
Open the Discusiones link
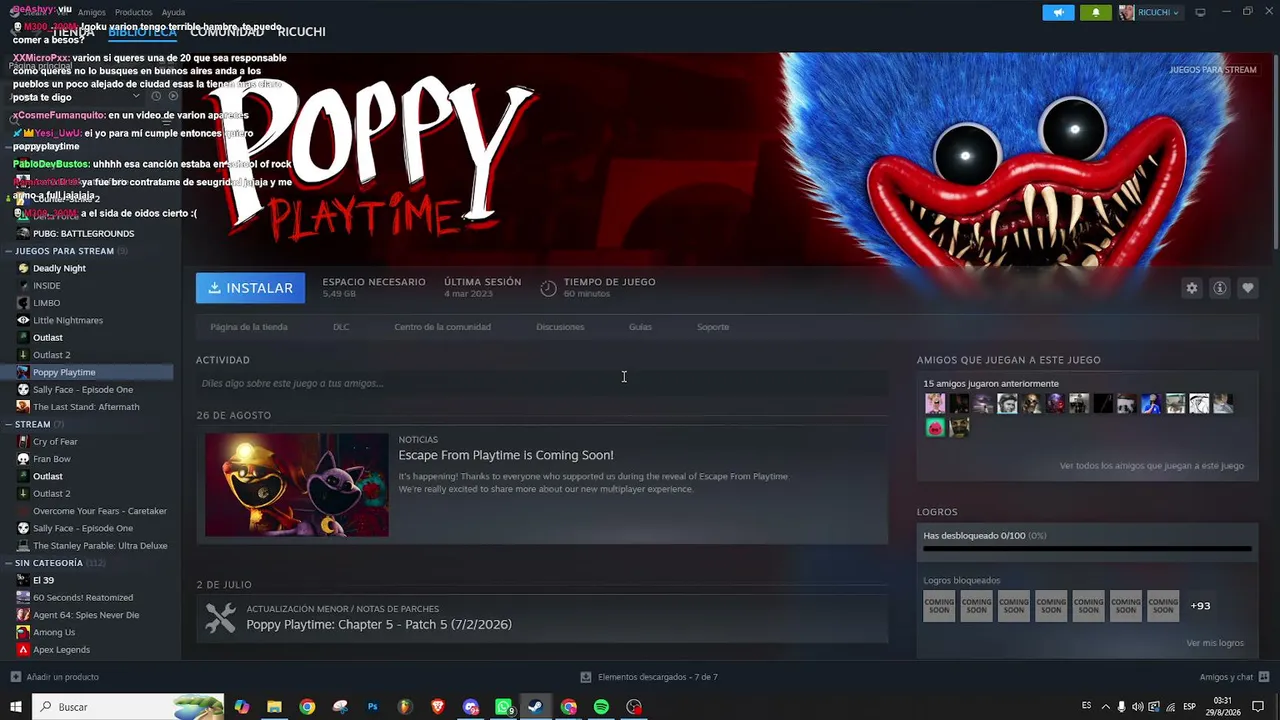pyautogui.click(x=560, y=327)
